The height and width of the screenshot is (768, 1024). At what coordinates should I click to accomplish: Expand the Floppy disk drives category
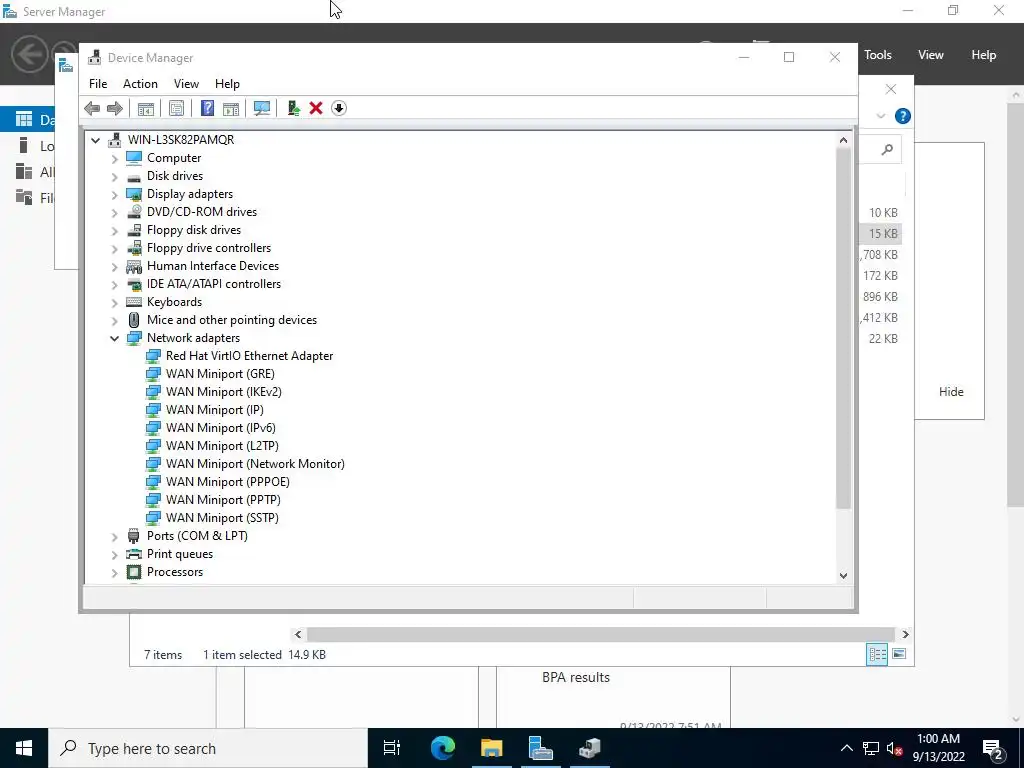[x=114, y=230]
